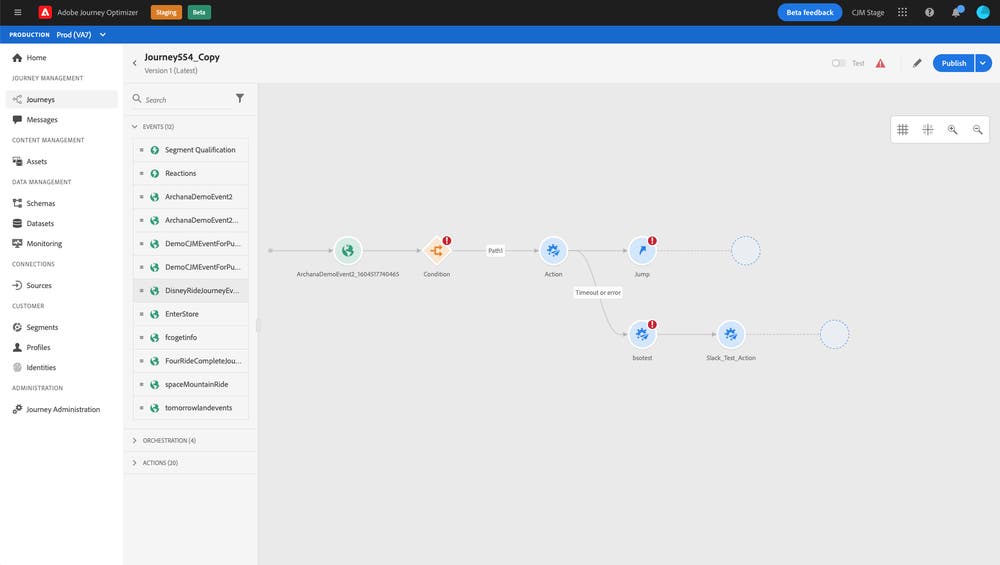Go to Home in sidebar
The height and width of the screenshot is (565, 1000).
click(61, 57)
